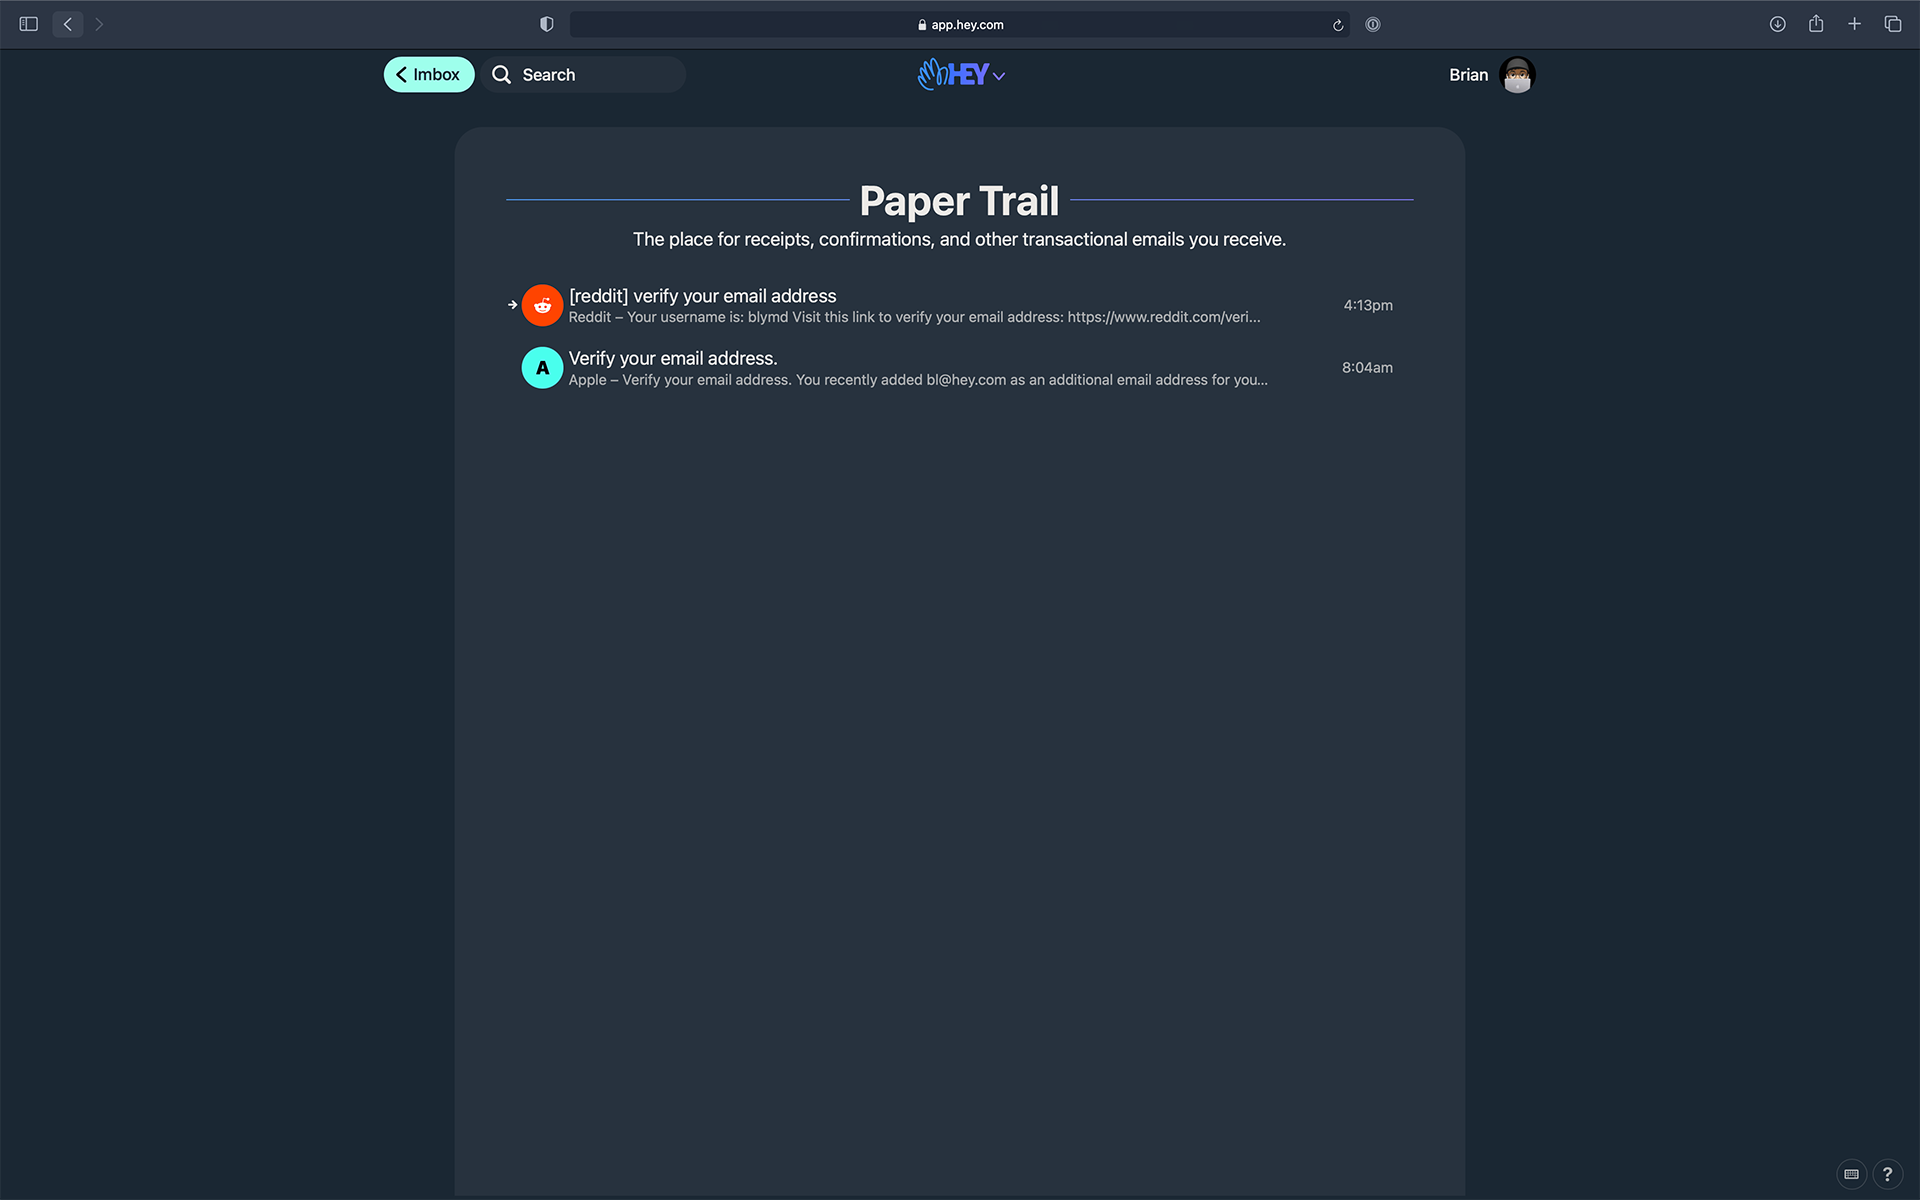
Task: Expand the forward arrow on Reddit email
Action: pyautogui.click(x=511, y=304)
